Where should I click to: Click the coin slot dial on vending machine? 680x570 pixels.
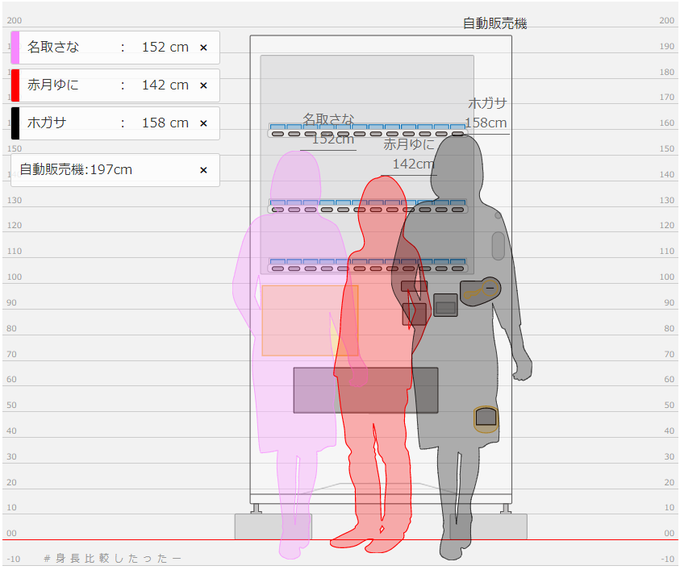point(490,288)
